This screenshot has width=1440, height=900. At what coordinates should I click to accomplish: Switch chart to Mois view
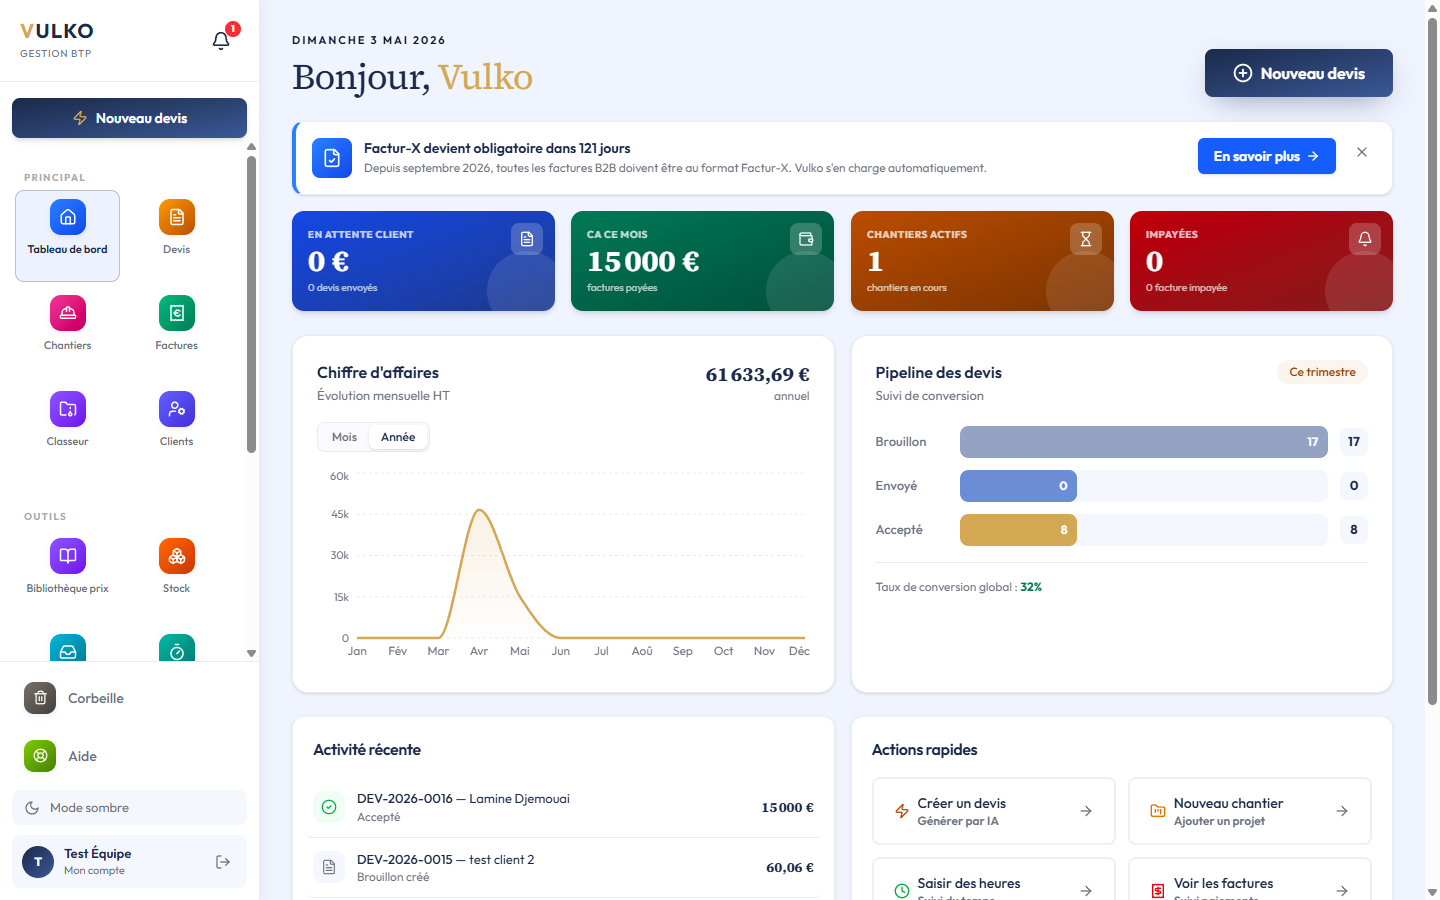pyautogui.click(x=344, y=437)
